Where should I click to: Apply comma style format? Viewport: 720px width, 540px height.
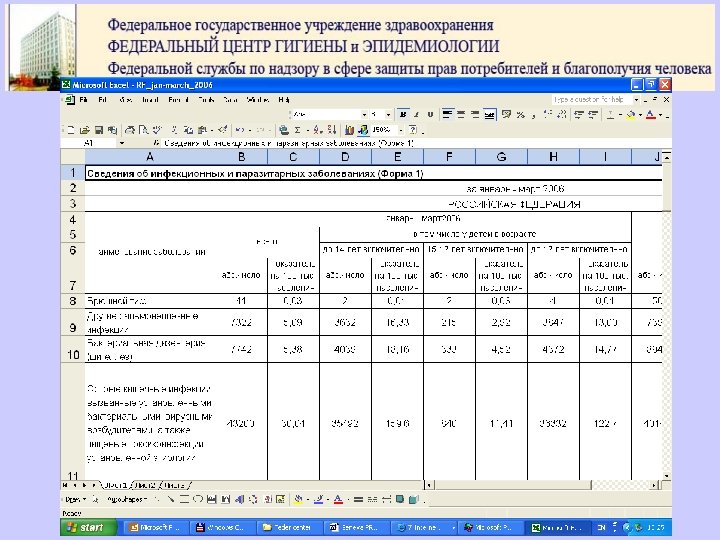(534, 114)
